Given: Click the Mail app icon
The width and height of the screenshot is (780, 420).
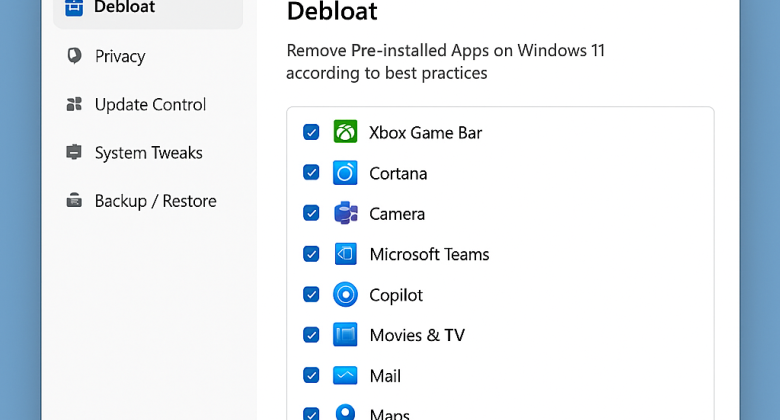Looking at the screenshot, I should (345, 376).
